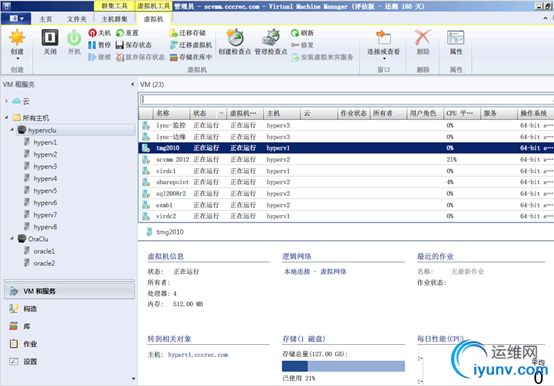The image size is (554, 386).
Task: Click in the VM search filter box
Action: (x=346, y=100)
